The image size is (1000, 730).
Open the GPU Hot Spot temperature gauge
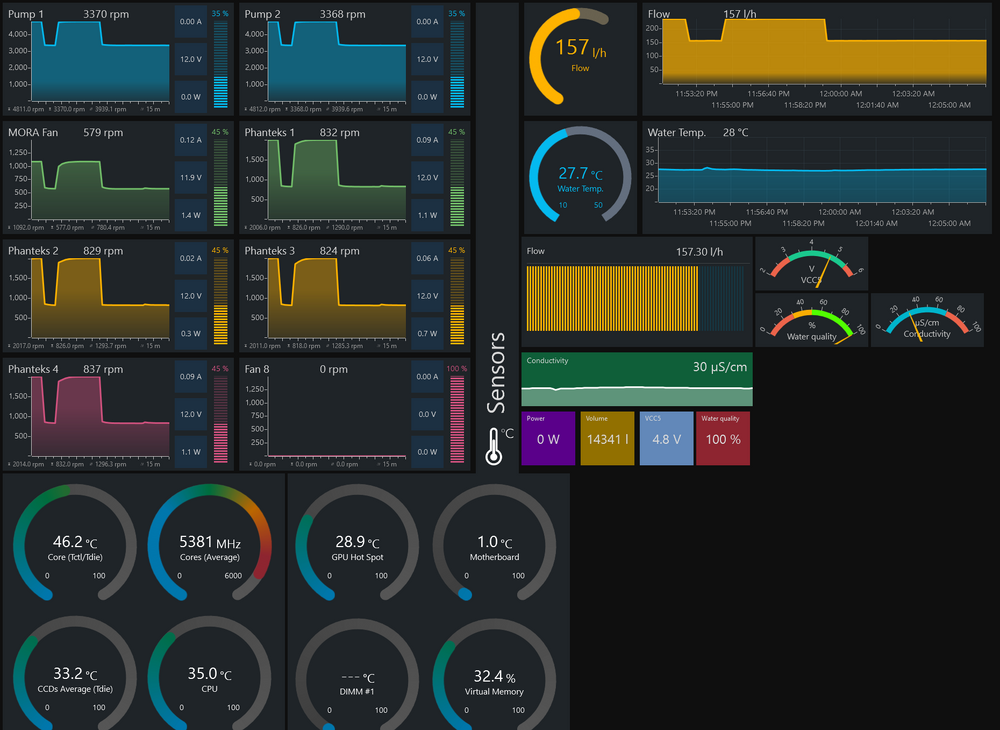pyautogui.click(x=357, y=547)
